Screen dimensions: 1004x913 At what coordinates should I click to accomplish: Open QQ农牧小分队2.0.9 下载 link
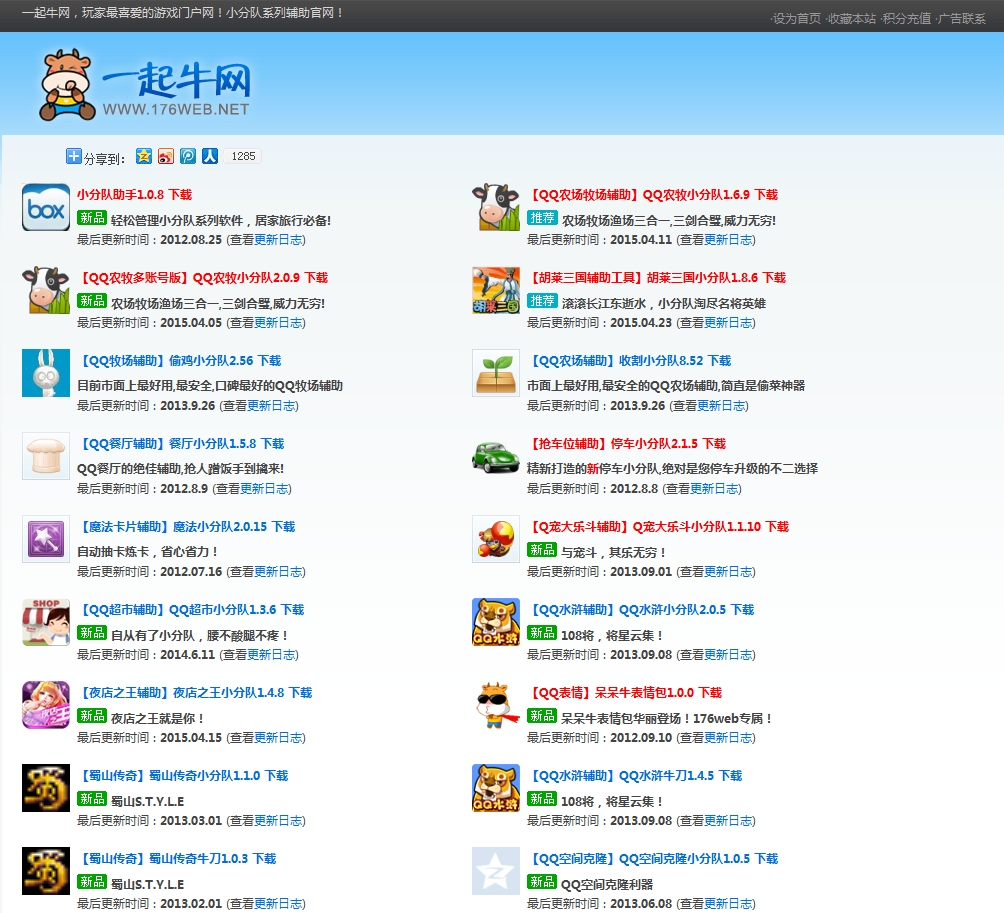click(202, 278)
